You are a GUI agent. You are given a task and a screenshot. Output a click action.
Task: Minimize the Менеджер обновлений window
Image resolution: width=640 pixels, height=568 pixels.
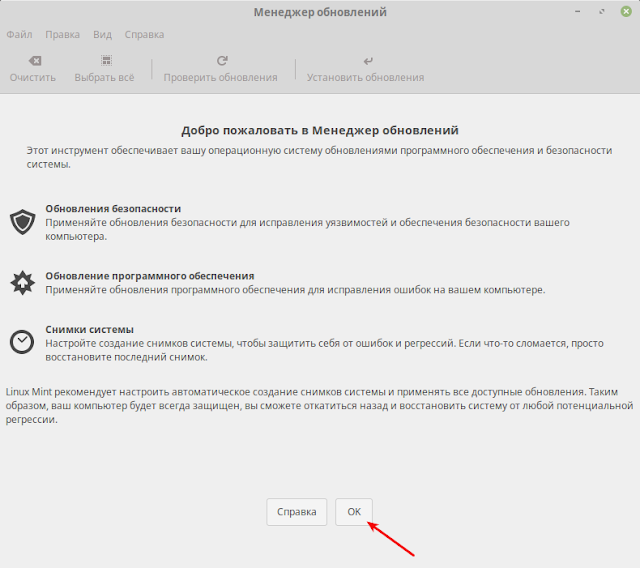tap(578, 11)
